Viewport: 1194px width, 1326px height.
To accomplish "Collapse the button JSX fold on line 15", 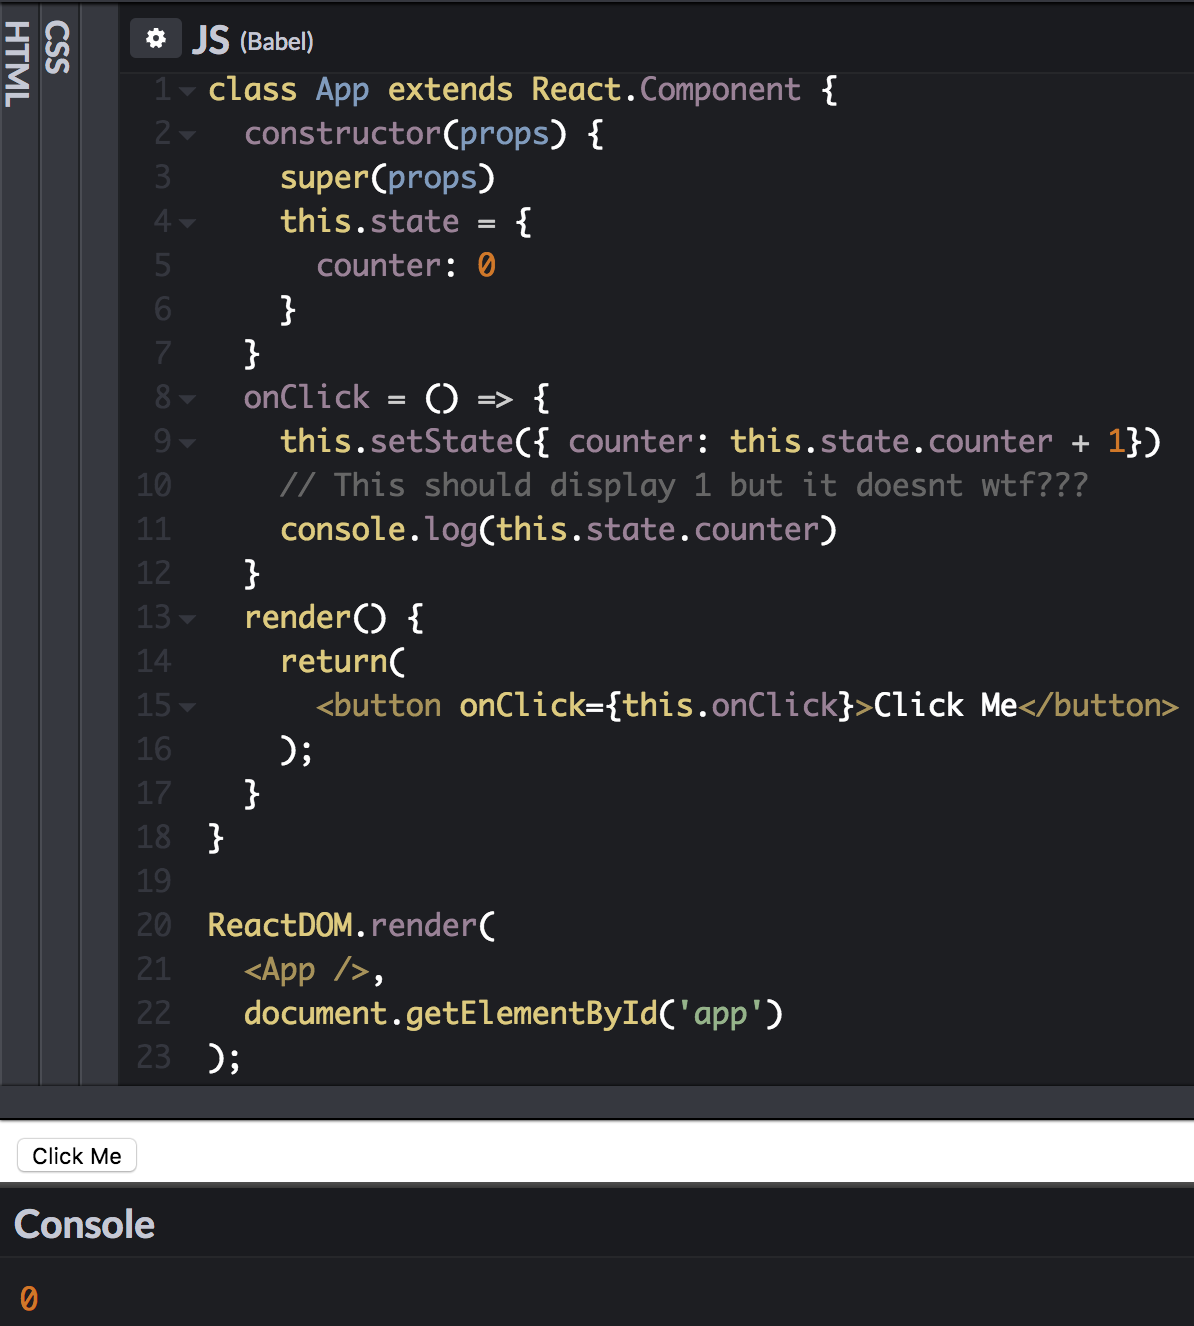I will pyautogui.click(x=186, y=707).
